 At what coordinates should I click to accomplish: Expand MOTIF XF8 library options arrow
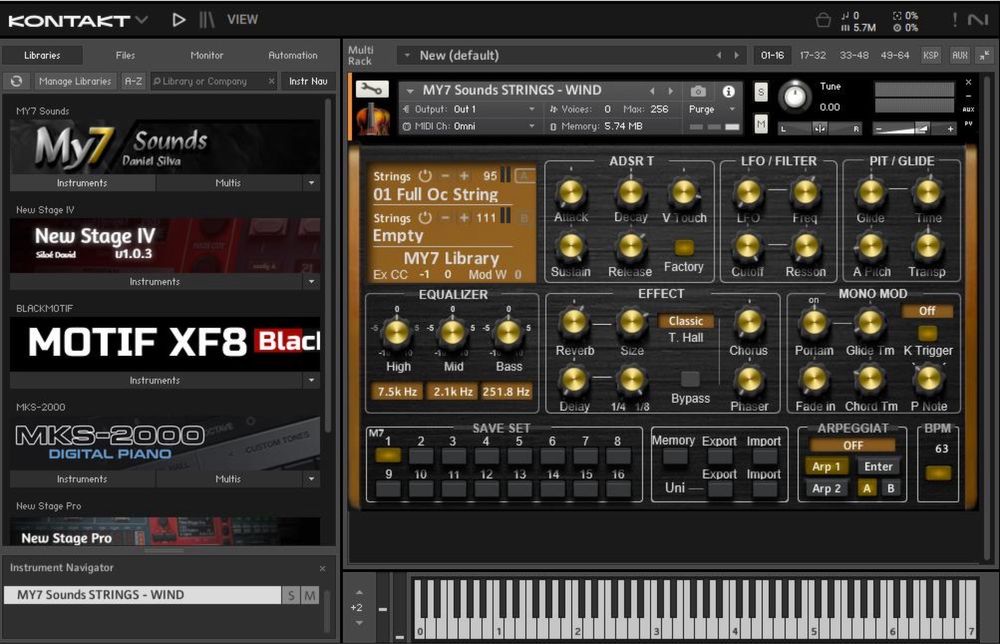311,380
